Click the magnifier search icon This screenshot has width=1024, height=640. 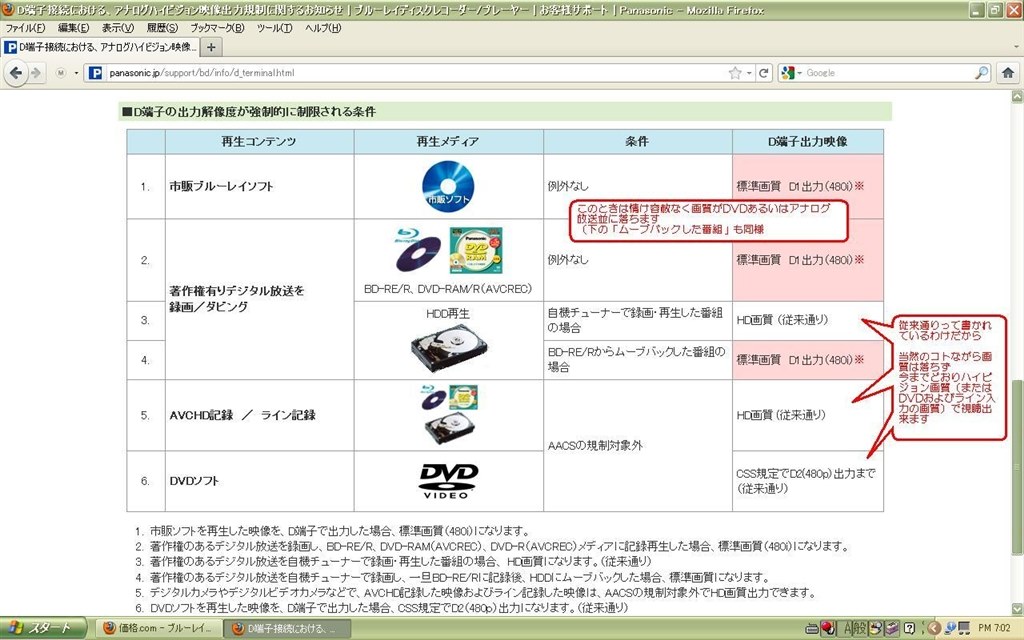click(982, 73)
